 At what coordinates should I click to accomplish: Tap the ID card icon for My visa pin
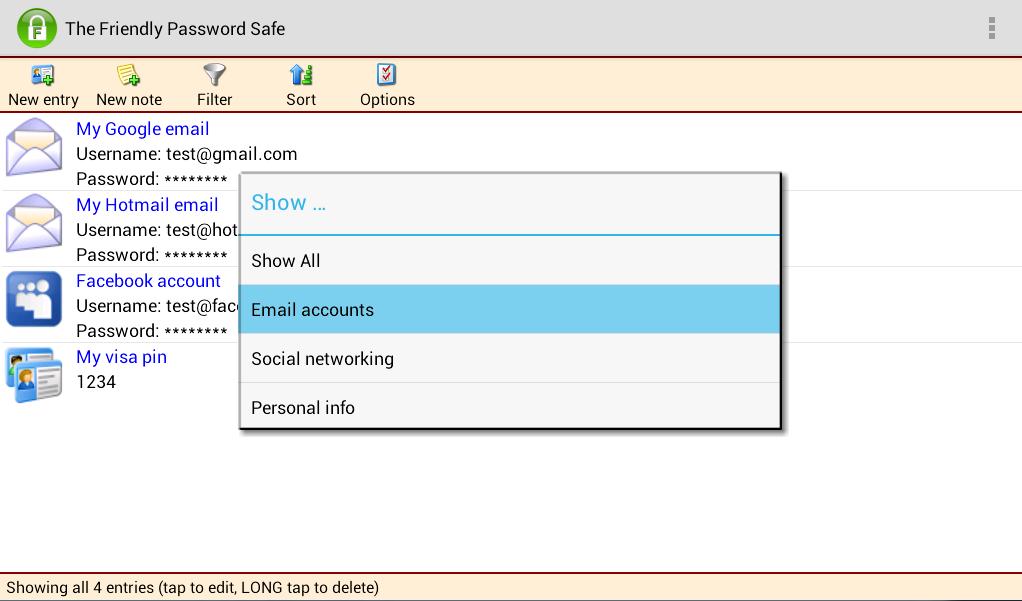(x=34, y=375)
